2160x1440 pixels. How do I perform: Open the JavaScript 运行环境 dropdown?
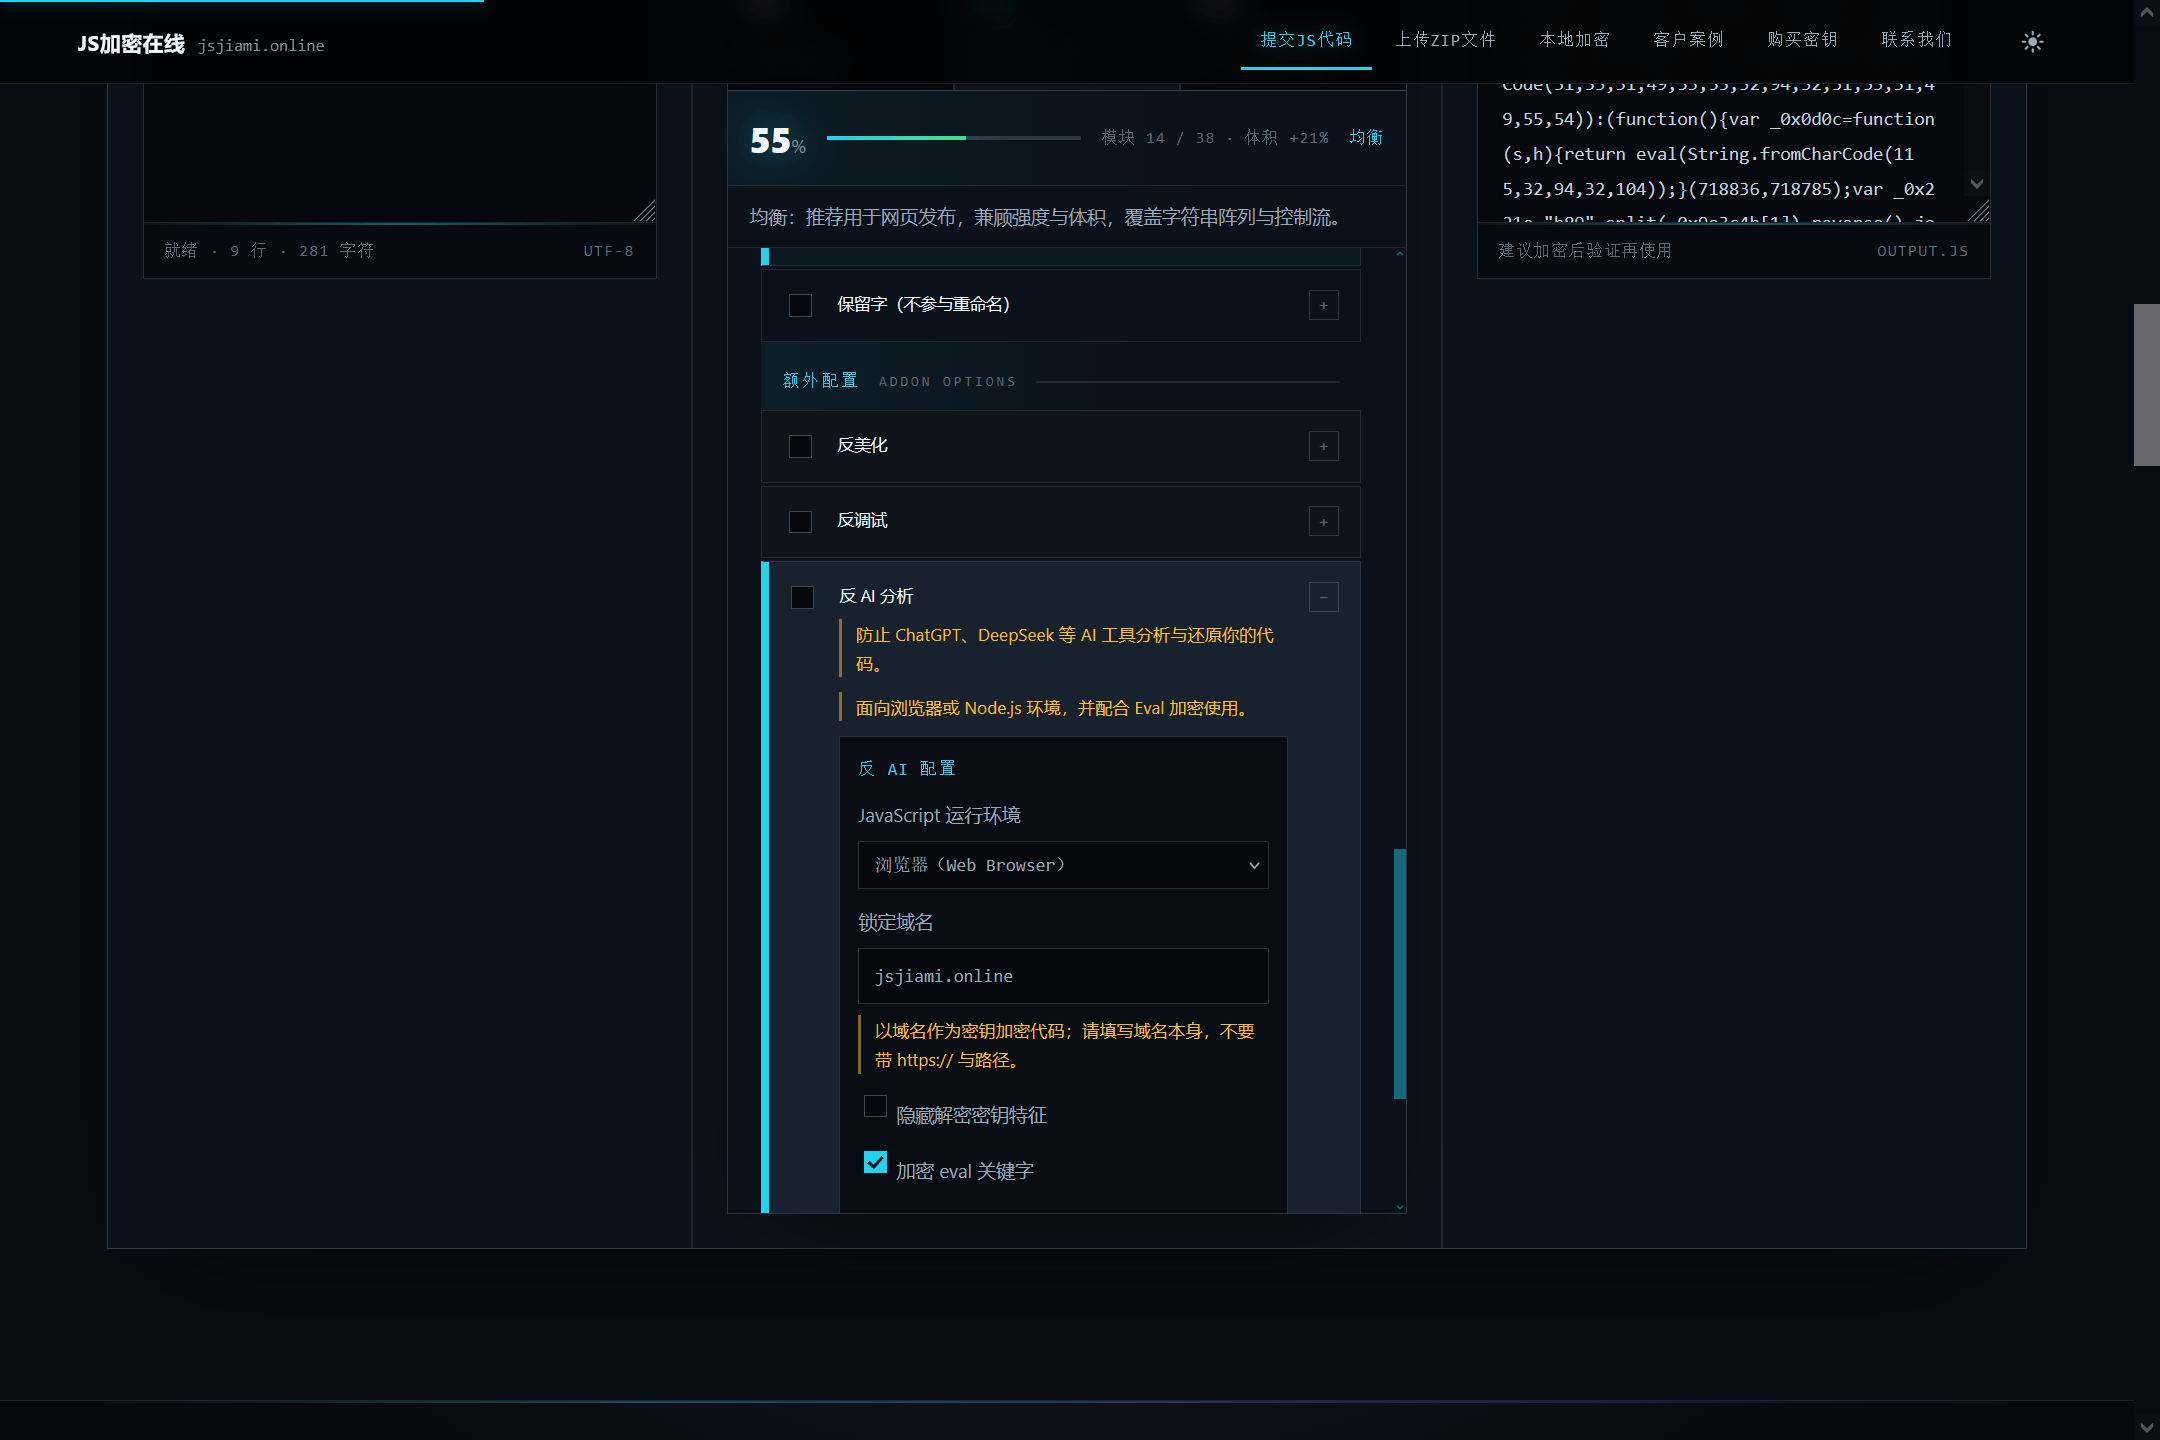point(1063,865)
